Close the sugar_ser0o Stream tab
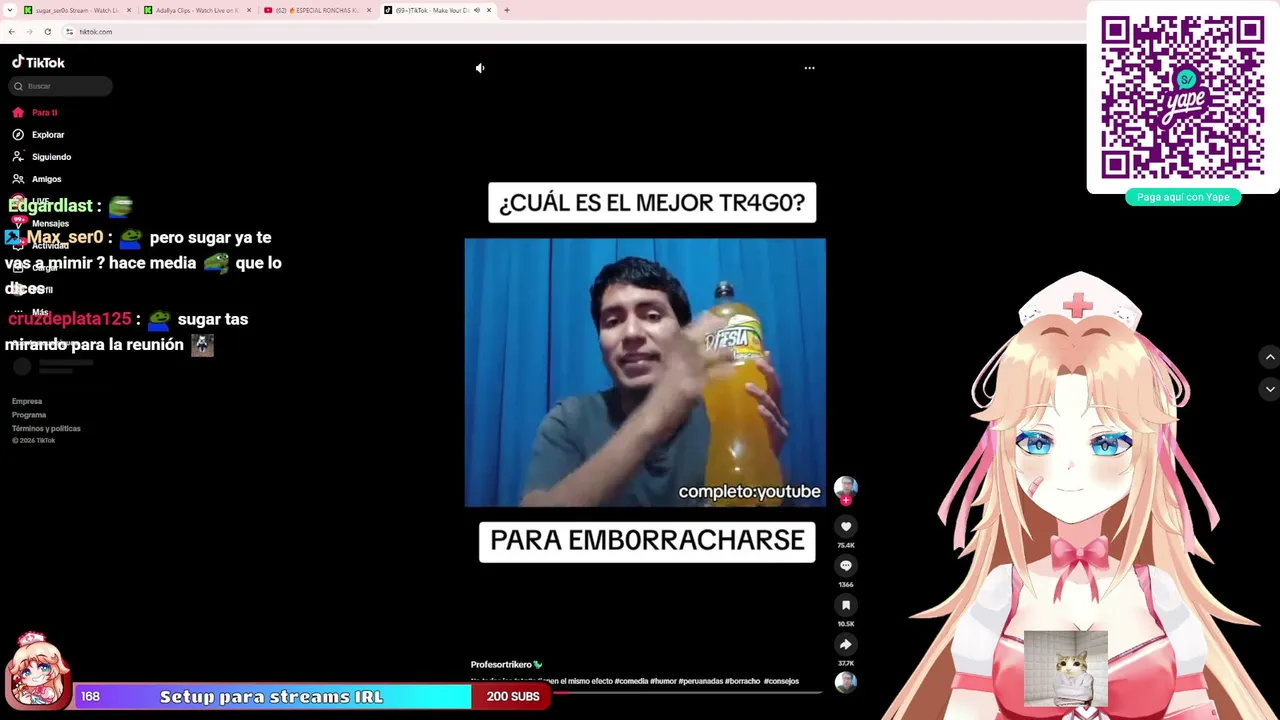This screenshot has height=720, width=1280. pyautogui.click(x=129, y=10)
